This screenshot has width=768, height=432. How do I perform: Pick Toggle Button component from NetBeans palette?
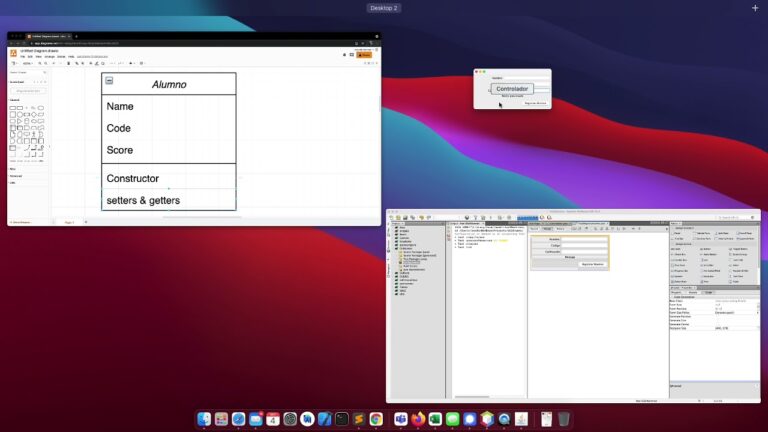738,249
